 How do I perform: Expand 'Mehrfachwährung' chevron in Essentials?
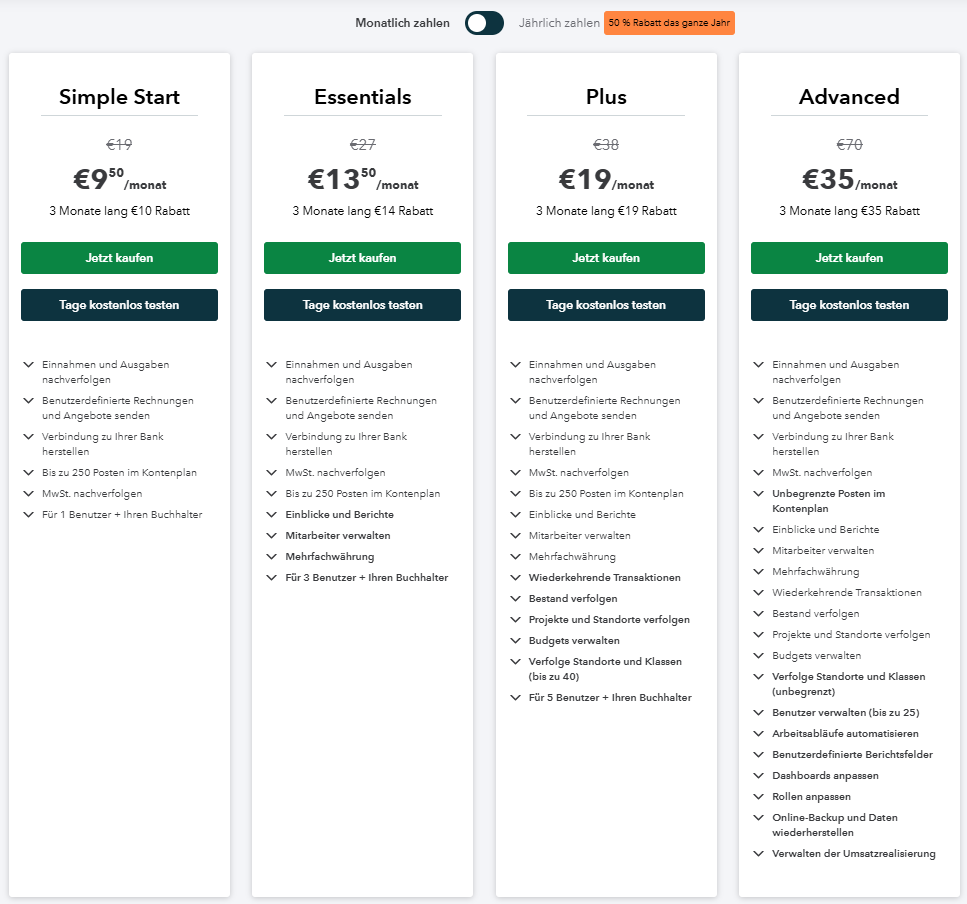pyautogui.click(x=271, y=556)
